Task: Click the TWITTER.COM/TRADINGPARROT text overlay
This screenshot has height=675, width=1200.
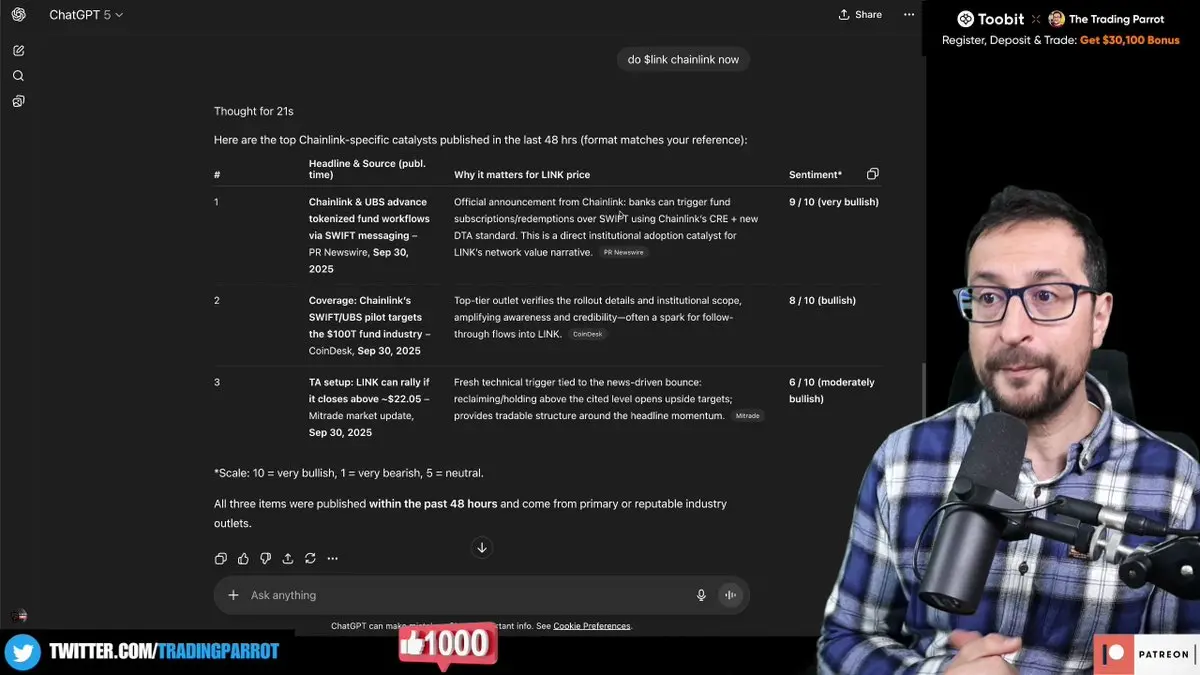Action: tap(164, 652)
